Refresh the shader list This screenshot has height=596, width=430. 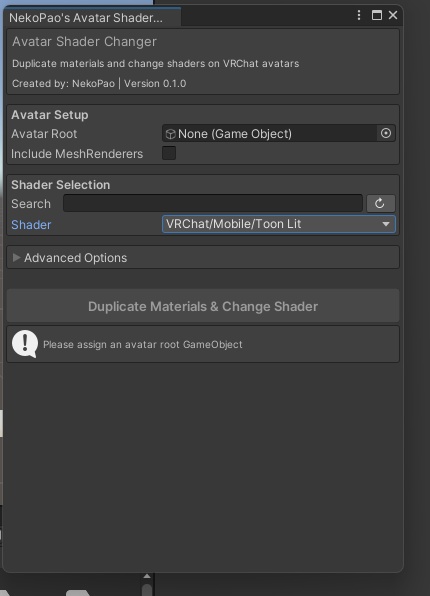tap(381, 203)
